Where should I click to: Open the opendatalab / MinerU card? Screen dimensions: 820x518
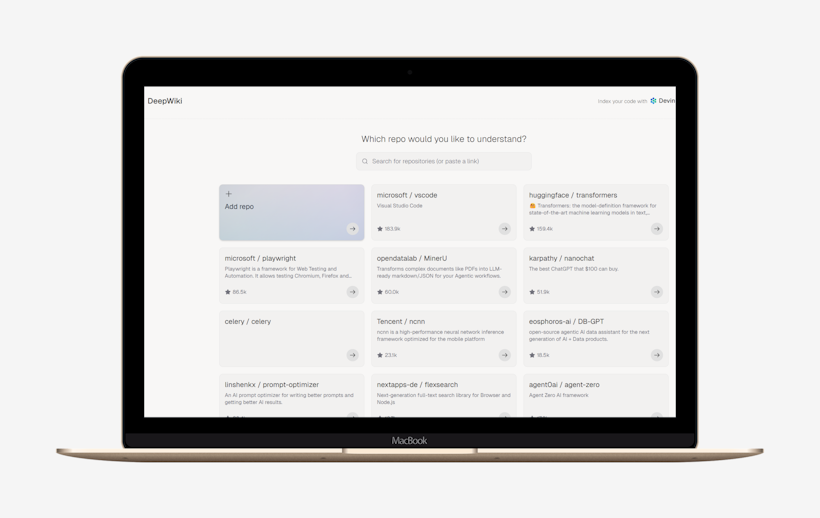443,275
